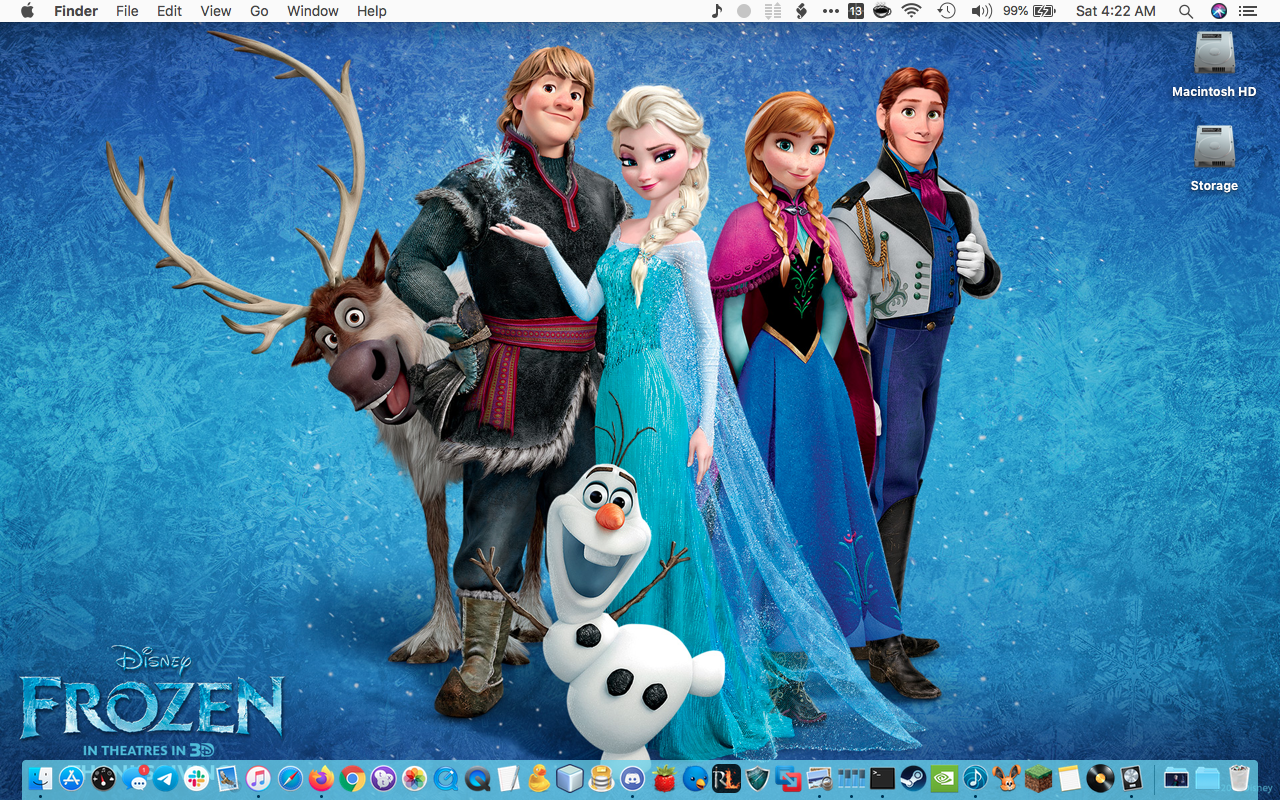The image size is (1280, 800).
Task: Open Slack in the Dock
Action: point(196,778)
